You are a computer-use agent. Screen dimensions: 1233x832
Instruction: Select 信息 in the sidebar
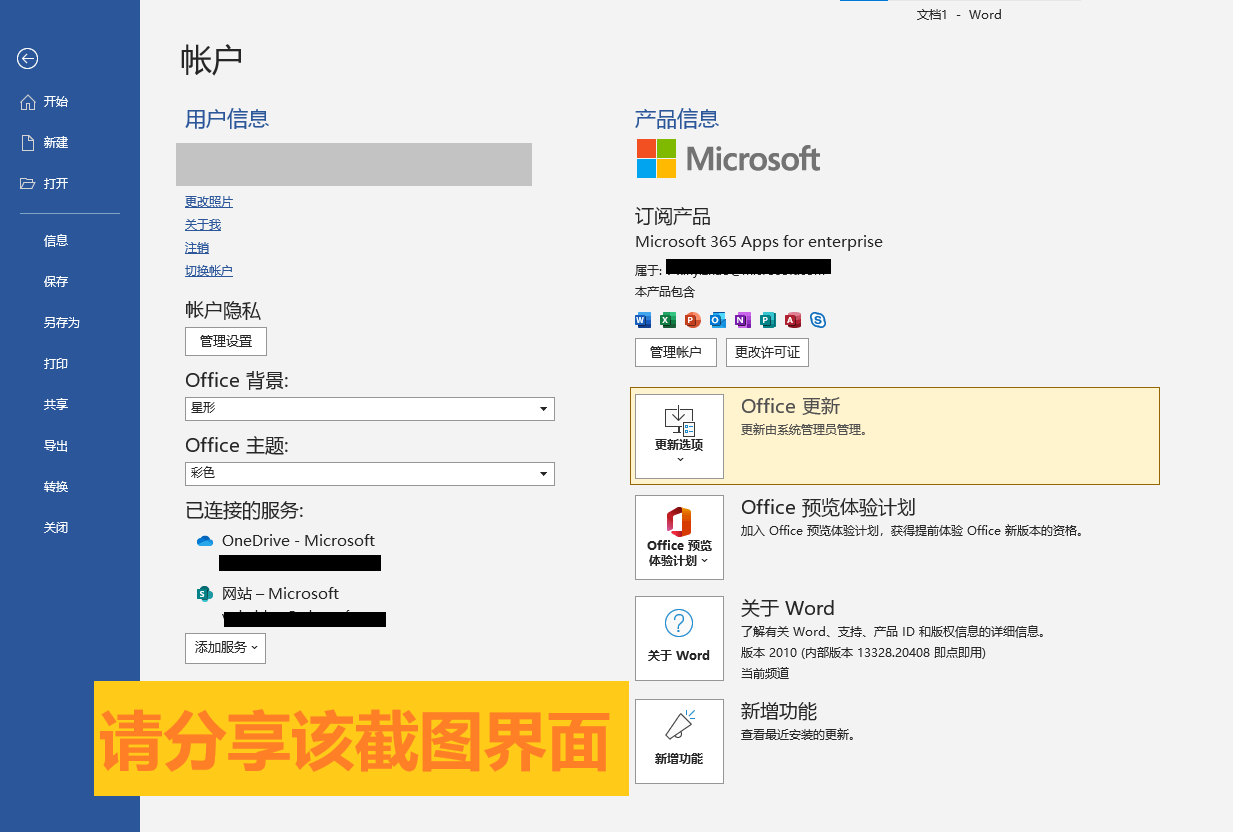pyautogui.click(x=56, y=241)
